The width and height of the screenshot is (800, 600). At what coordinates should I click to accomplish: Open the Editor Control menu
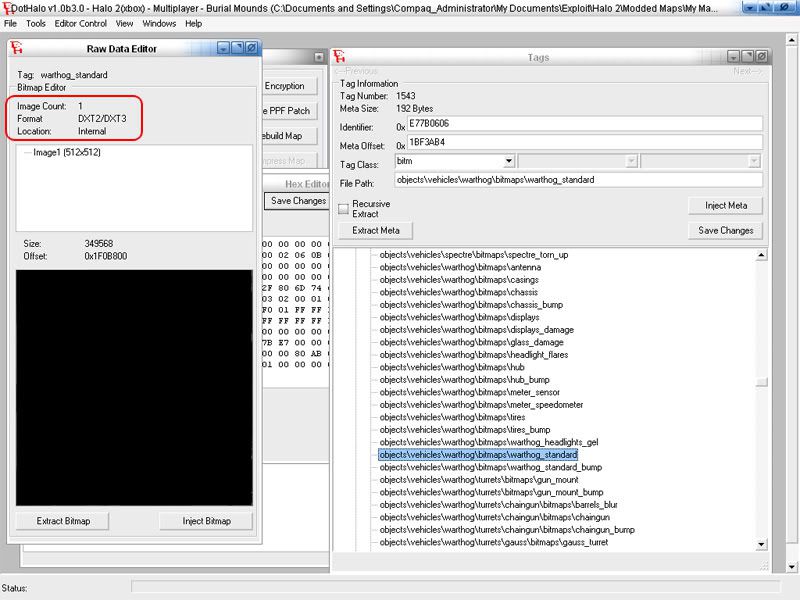81,23
